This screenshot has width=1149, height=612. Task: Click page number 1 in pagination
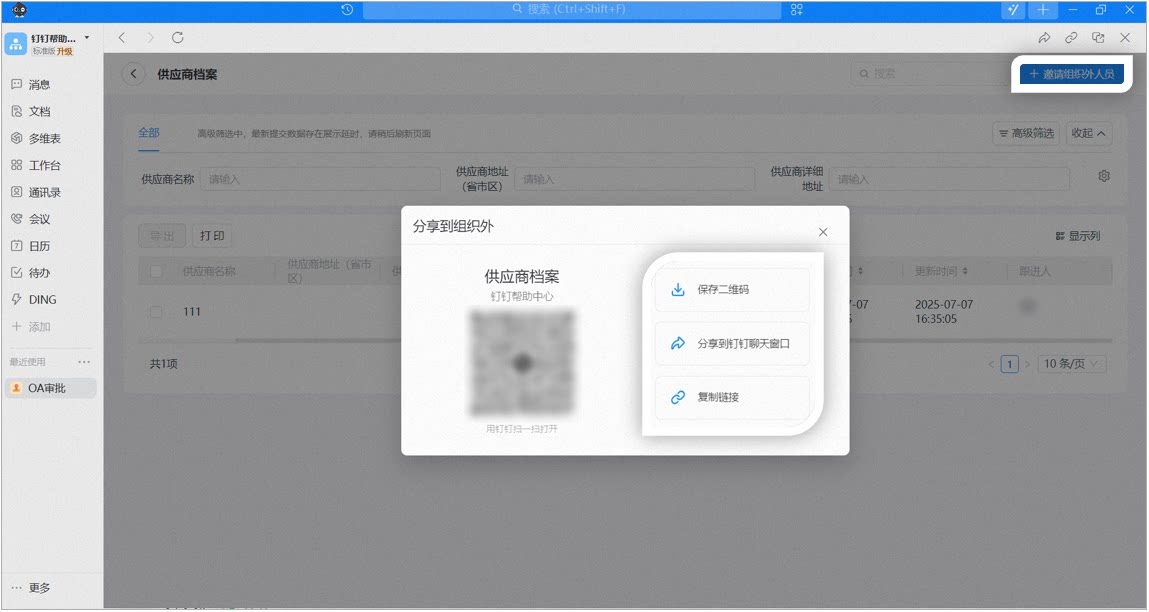pos(1010,364)
